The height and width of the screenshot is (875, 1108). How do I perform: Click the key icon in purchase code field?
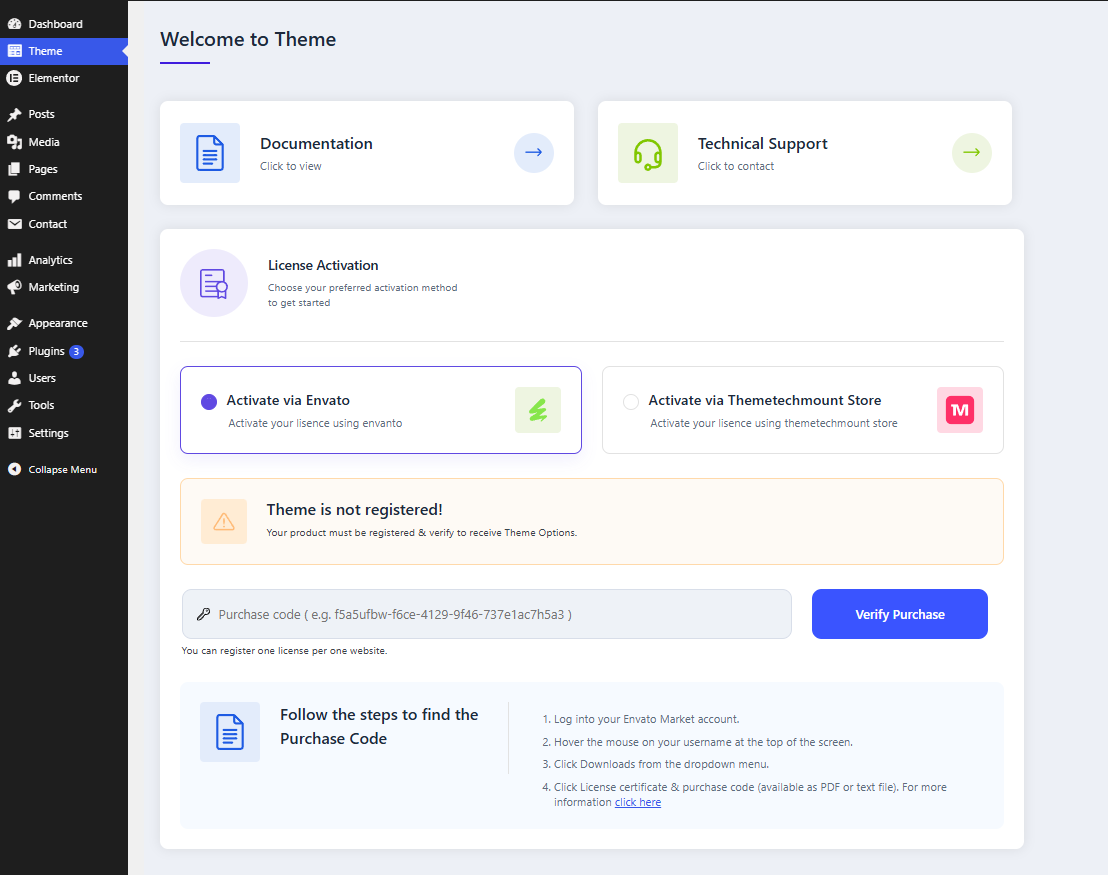tap(204, 614)
